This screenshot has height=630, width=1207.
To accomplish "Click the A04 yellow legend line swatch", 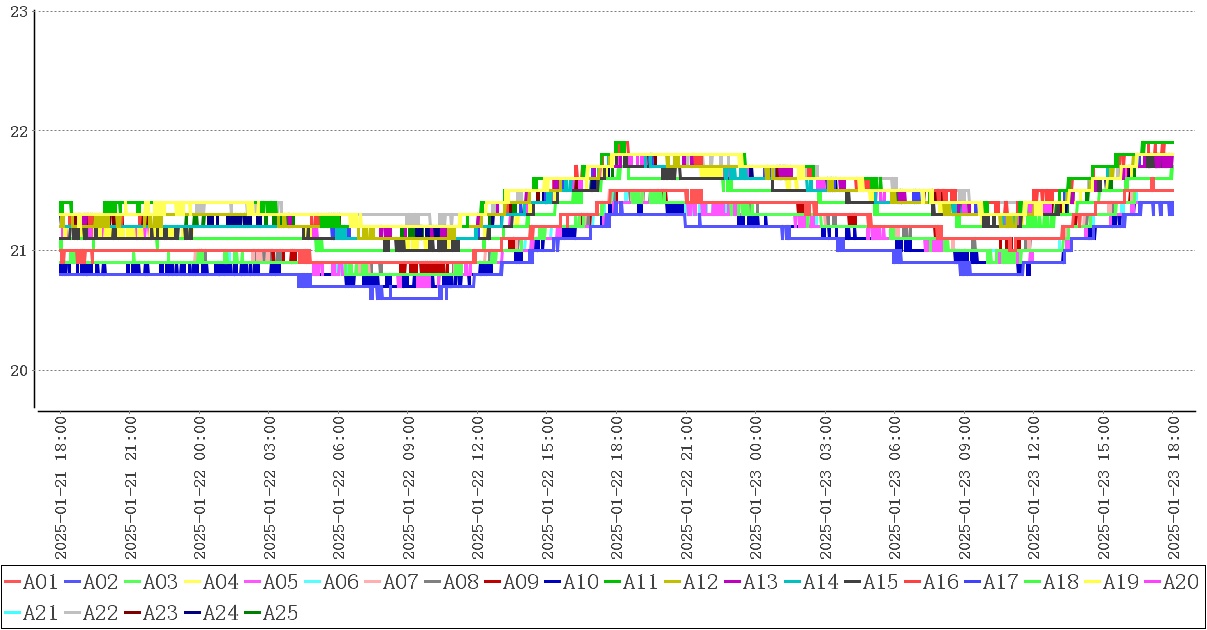I will (193, 582).
